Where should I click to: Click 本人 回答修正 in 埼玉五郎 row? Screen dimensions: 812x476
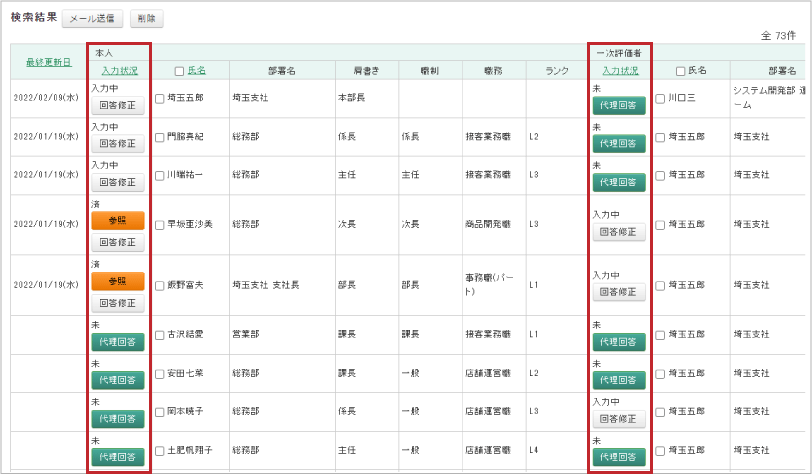pyautogui.click(x=118, y=105)
